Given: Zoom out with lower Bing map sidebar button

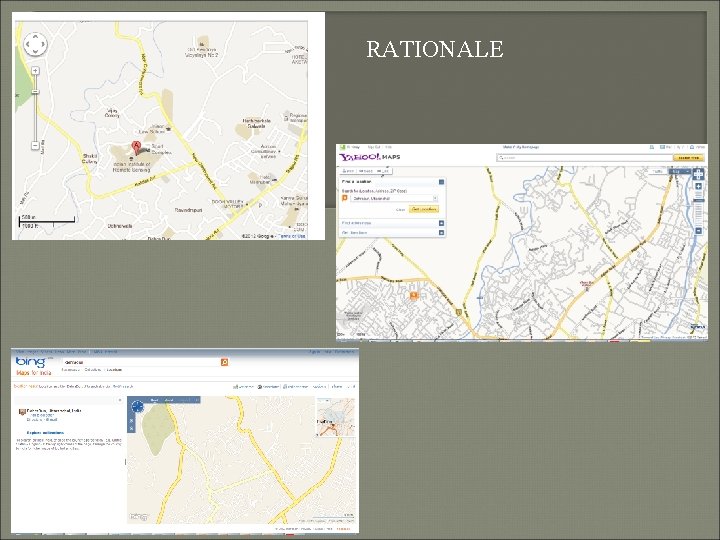Looking at the screenshot, I should (x=131, y=428).
